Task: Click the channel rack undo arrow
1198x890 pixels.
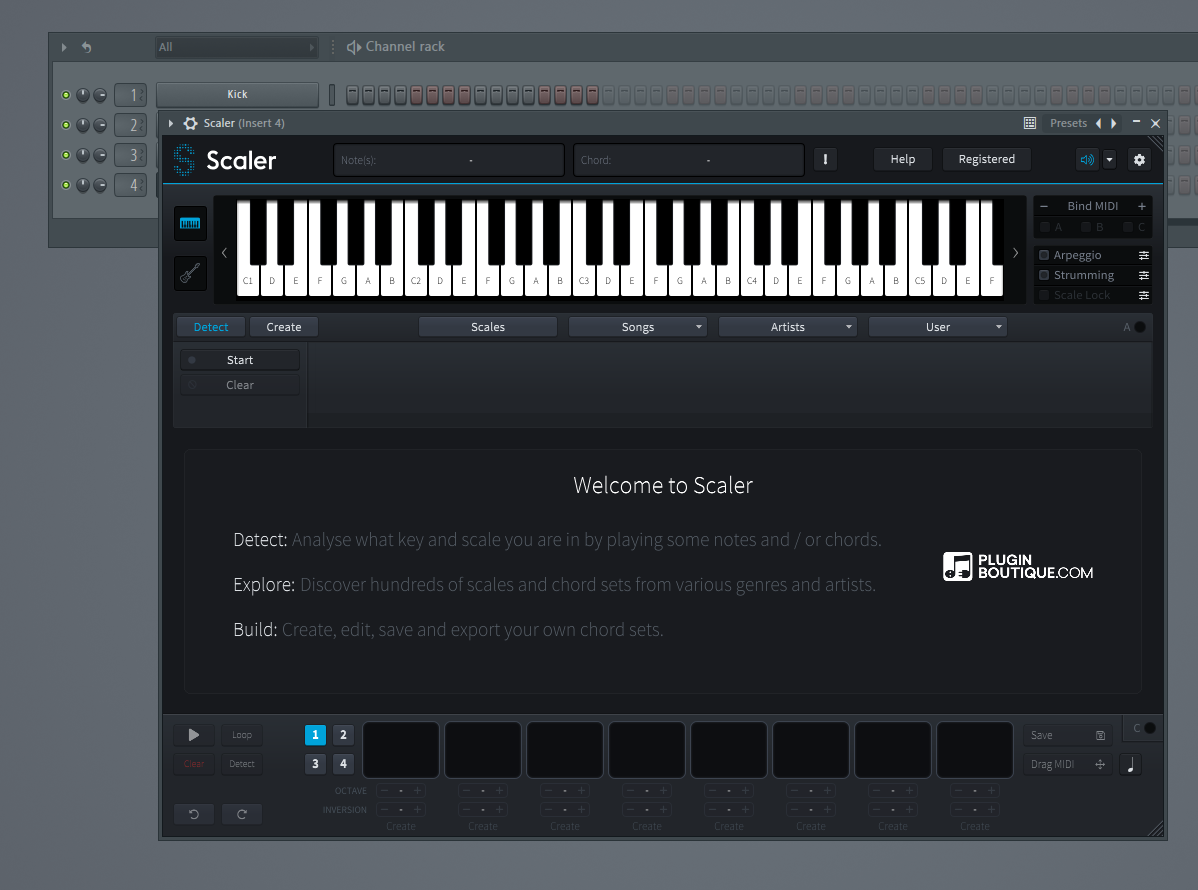Action: pyautogui.click(x=86, y=47)
